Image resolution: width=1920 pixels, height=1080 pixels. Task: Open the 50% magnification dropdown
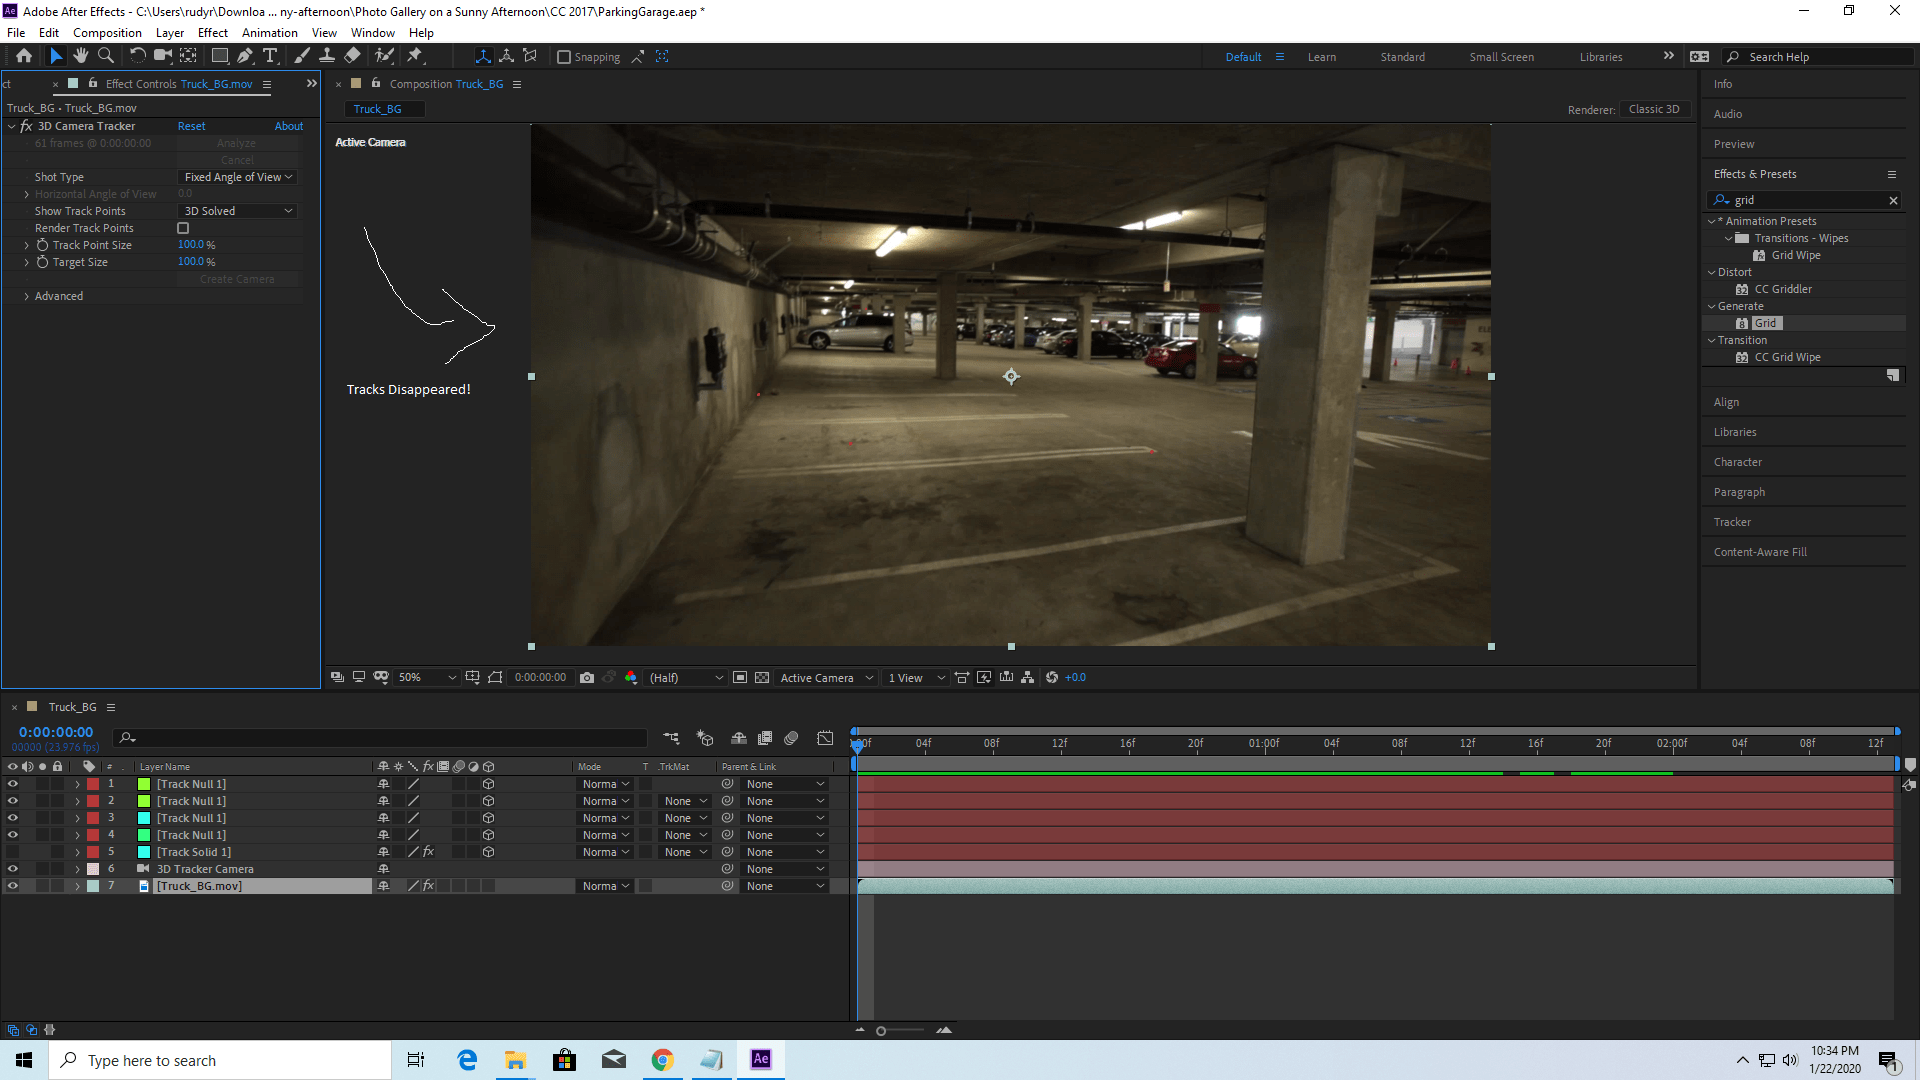[427, 678]
